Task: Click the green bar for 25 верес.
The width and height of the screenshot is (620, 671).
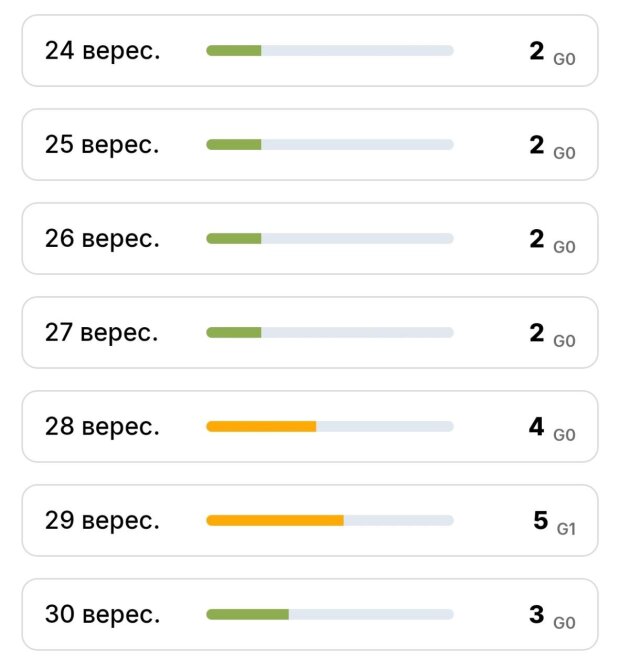Action: [x=234, y=145]
